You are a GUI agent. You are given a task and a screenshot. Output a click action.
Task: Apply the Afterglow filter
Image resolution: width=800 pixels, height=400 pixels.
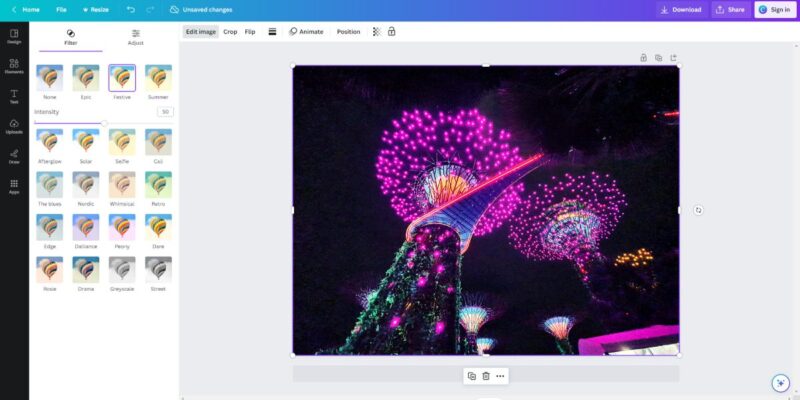[49, 142]
